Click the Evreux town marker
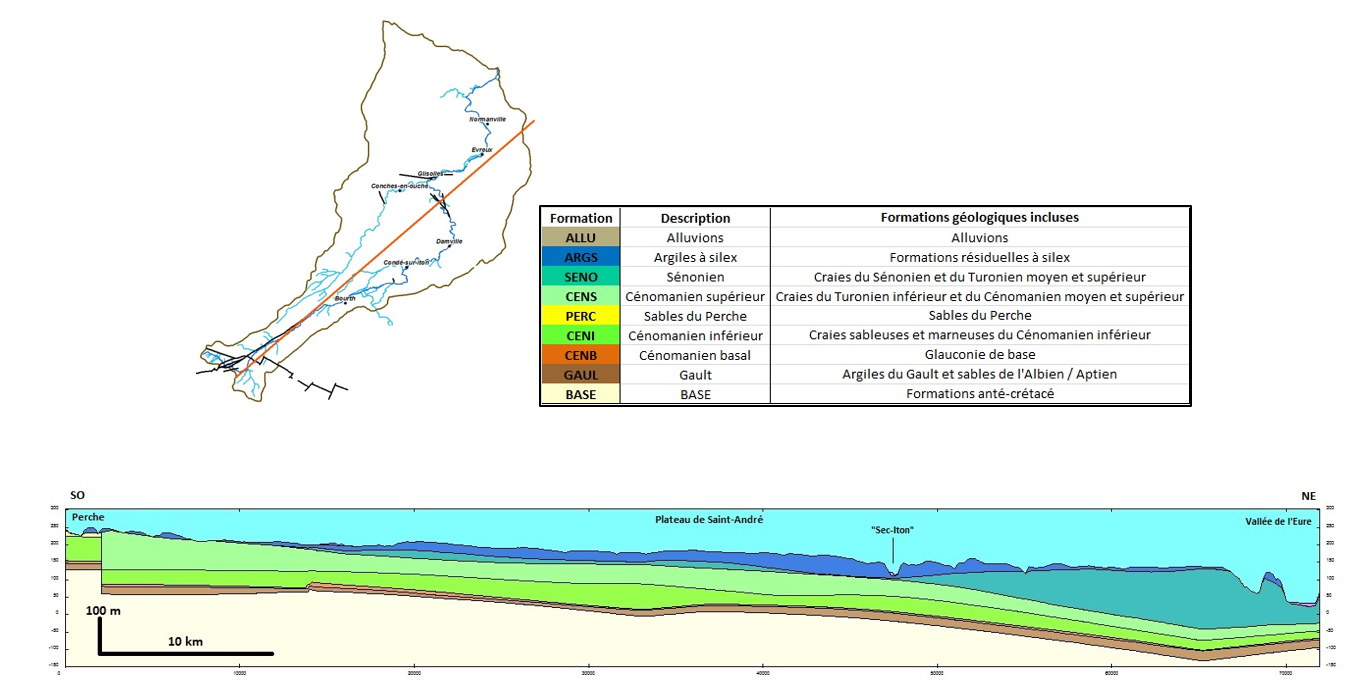This screenshot has width=1351, height=688. click(x=480, y=155)
